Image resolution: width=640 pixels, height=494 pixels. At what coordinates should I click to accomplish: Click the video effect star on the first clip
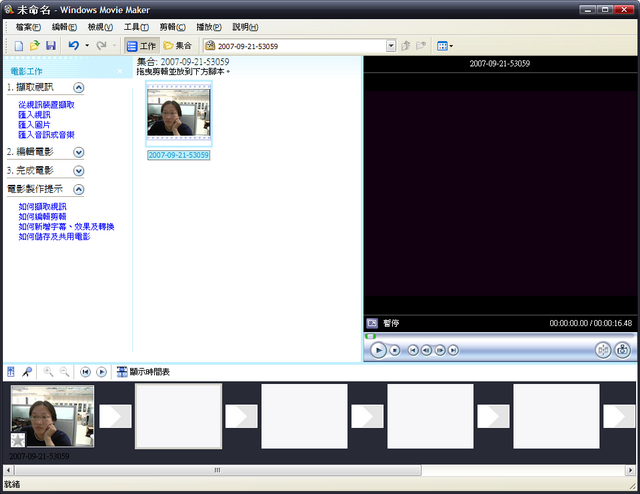18,440
